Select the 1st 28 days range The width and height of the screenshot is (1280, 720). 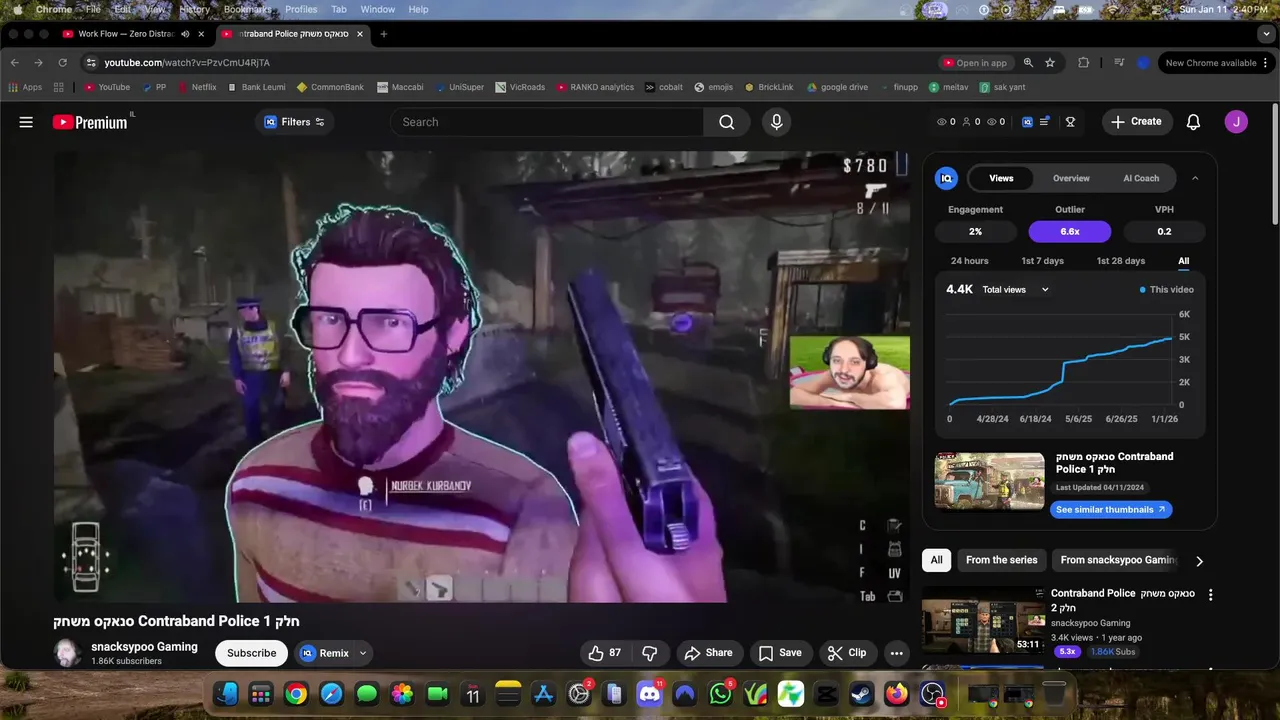[x=1121, y=261]
